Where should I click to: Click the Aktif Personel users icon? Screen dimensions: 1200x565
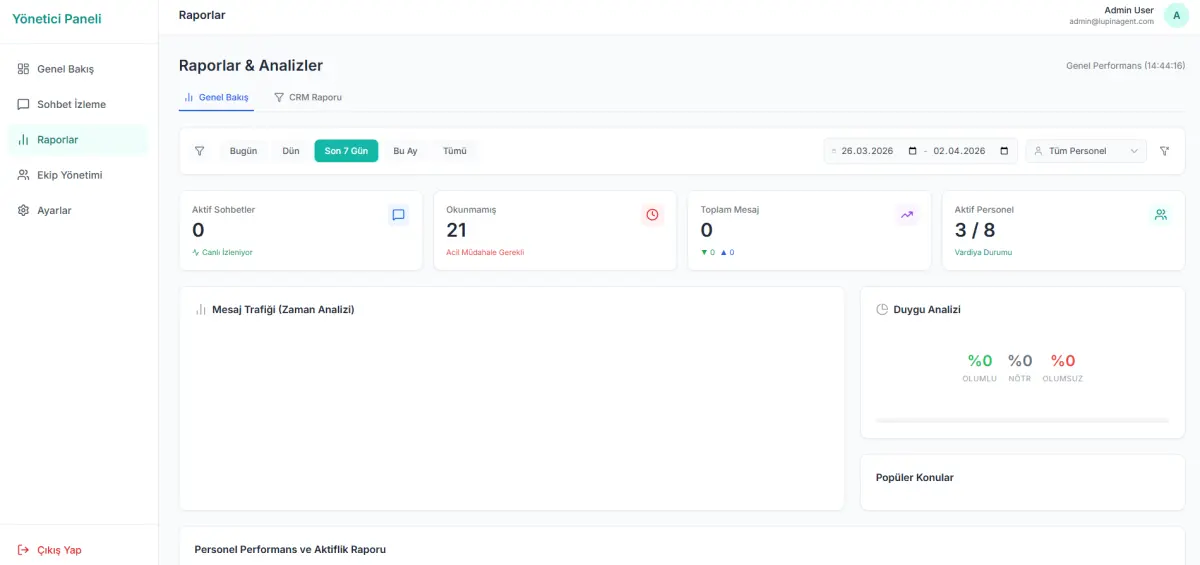pyautogui.click(x=1161, y=214)
